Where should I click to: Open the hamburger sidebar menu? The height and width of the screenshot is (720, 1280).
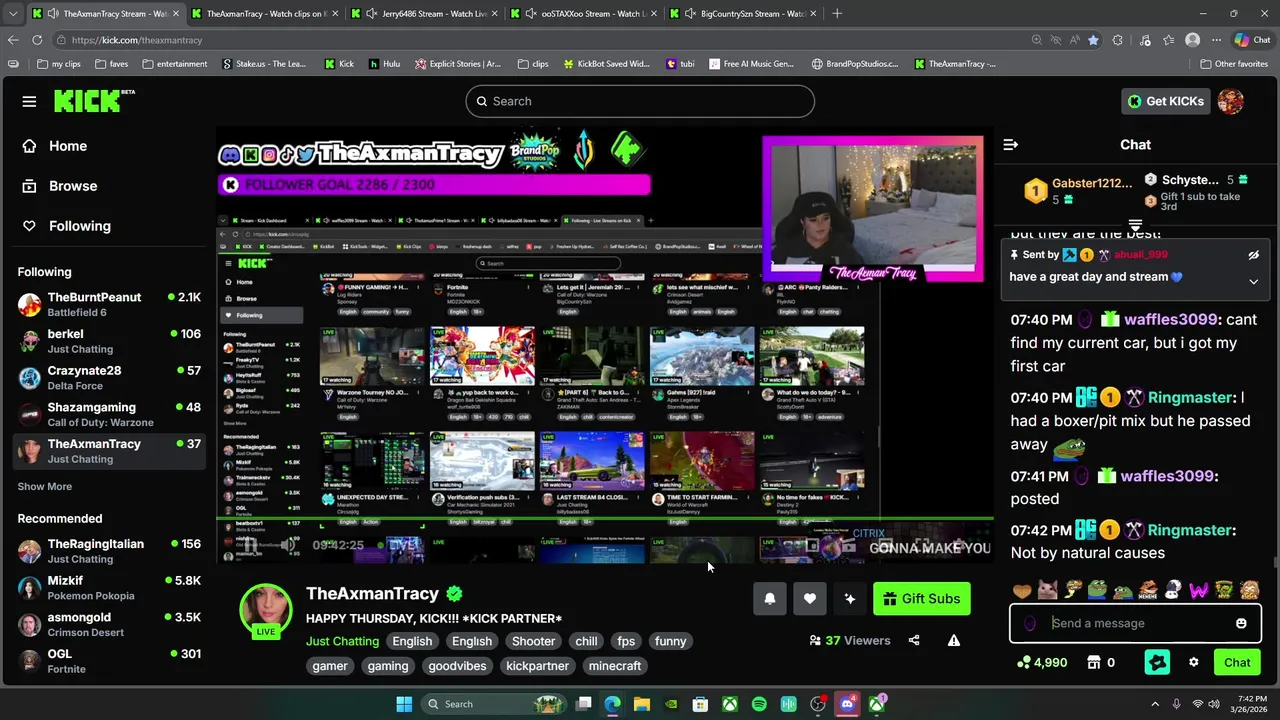pyautogui.click(x=29, y=101)
